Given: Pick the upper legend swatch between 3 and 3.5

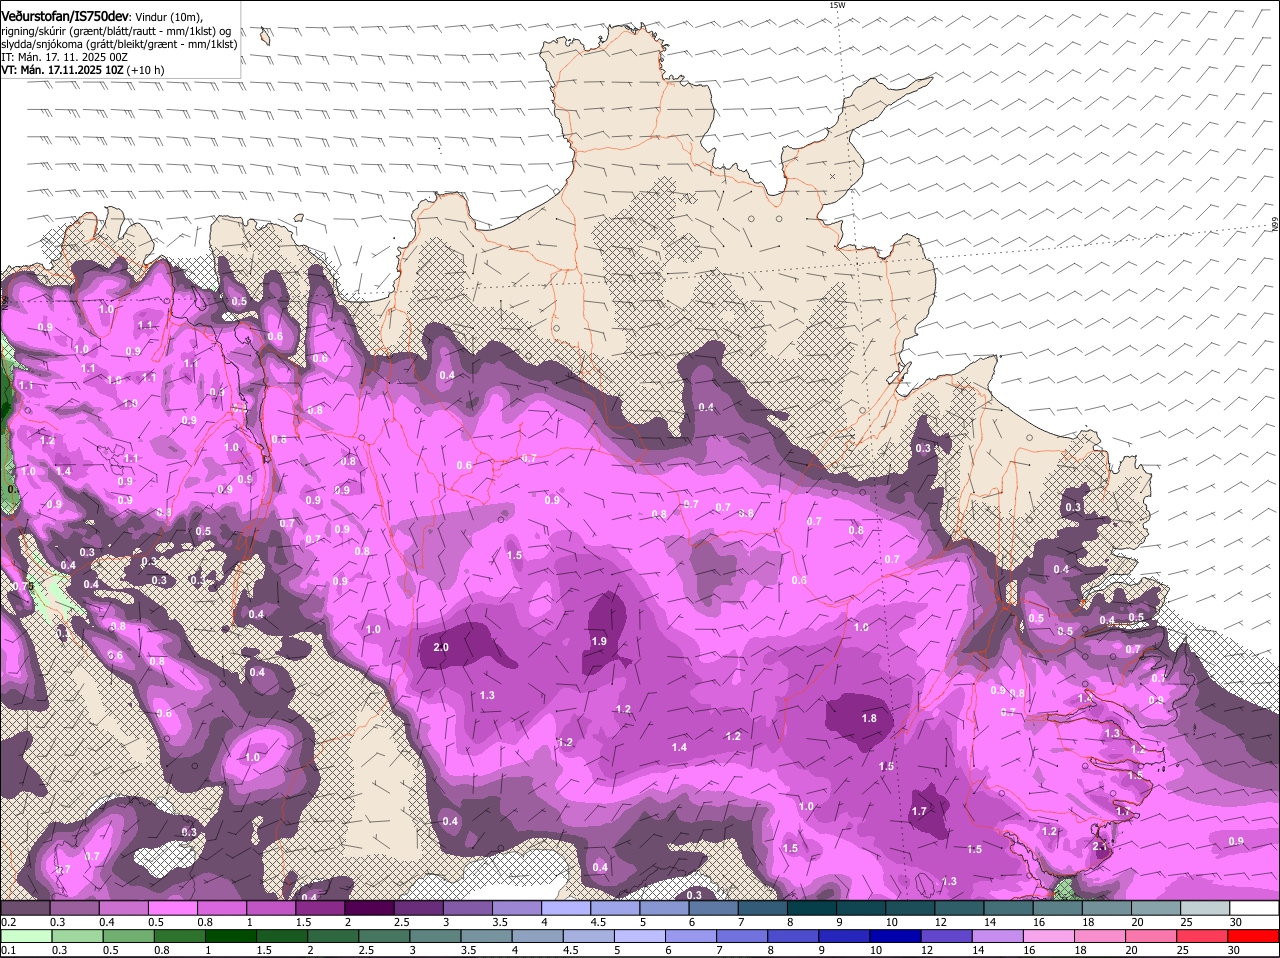Looking at the screenshot, I should tap(467, 908).
